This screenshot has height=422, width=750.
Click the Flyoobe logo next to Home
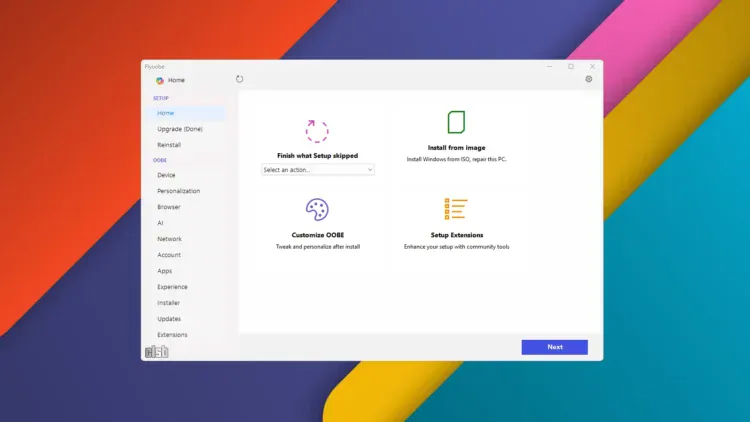click(160, 80)
